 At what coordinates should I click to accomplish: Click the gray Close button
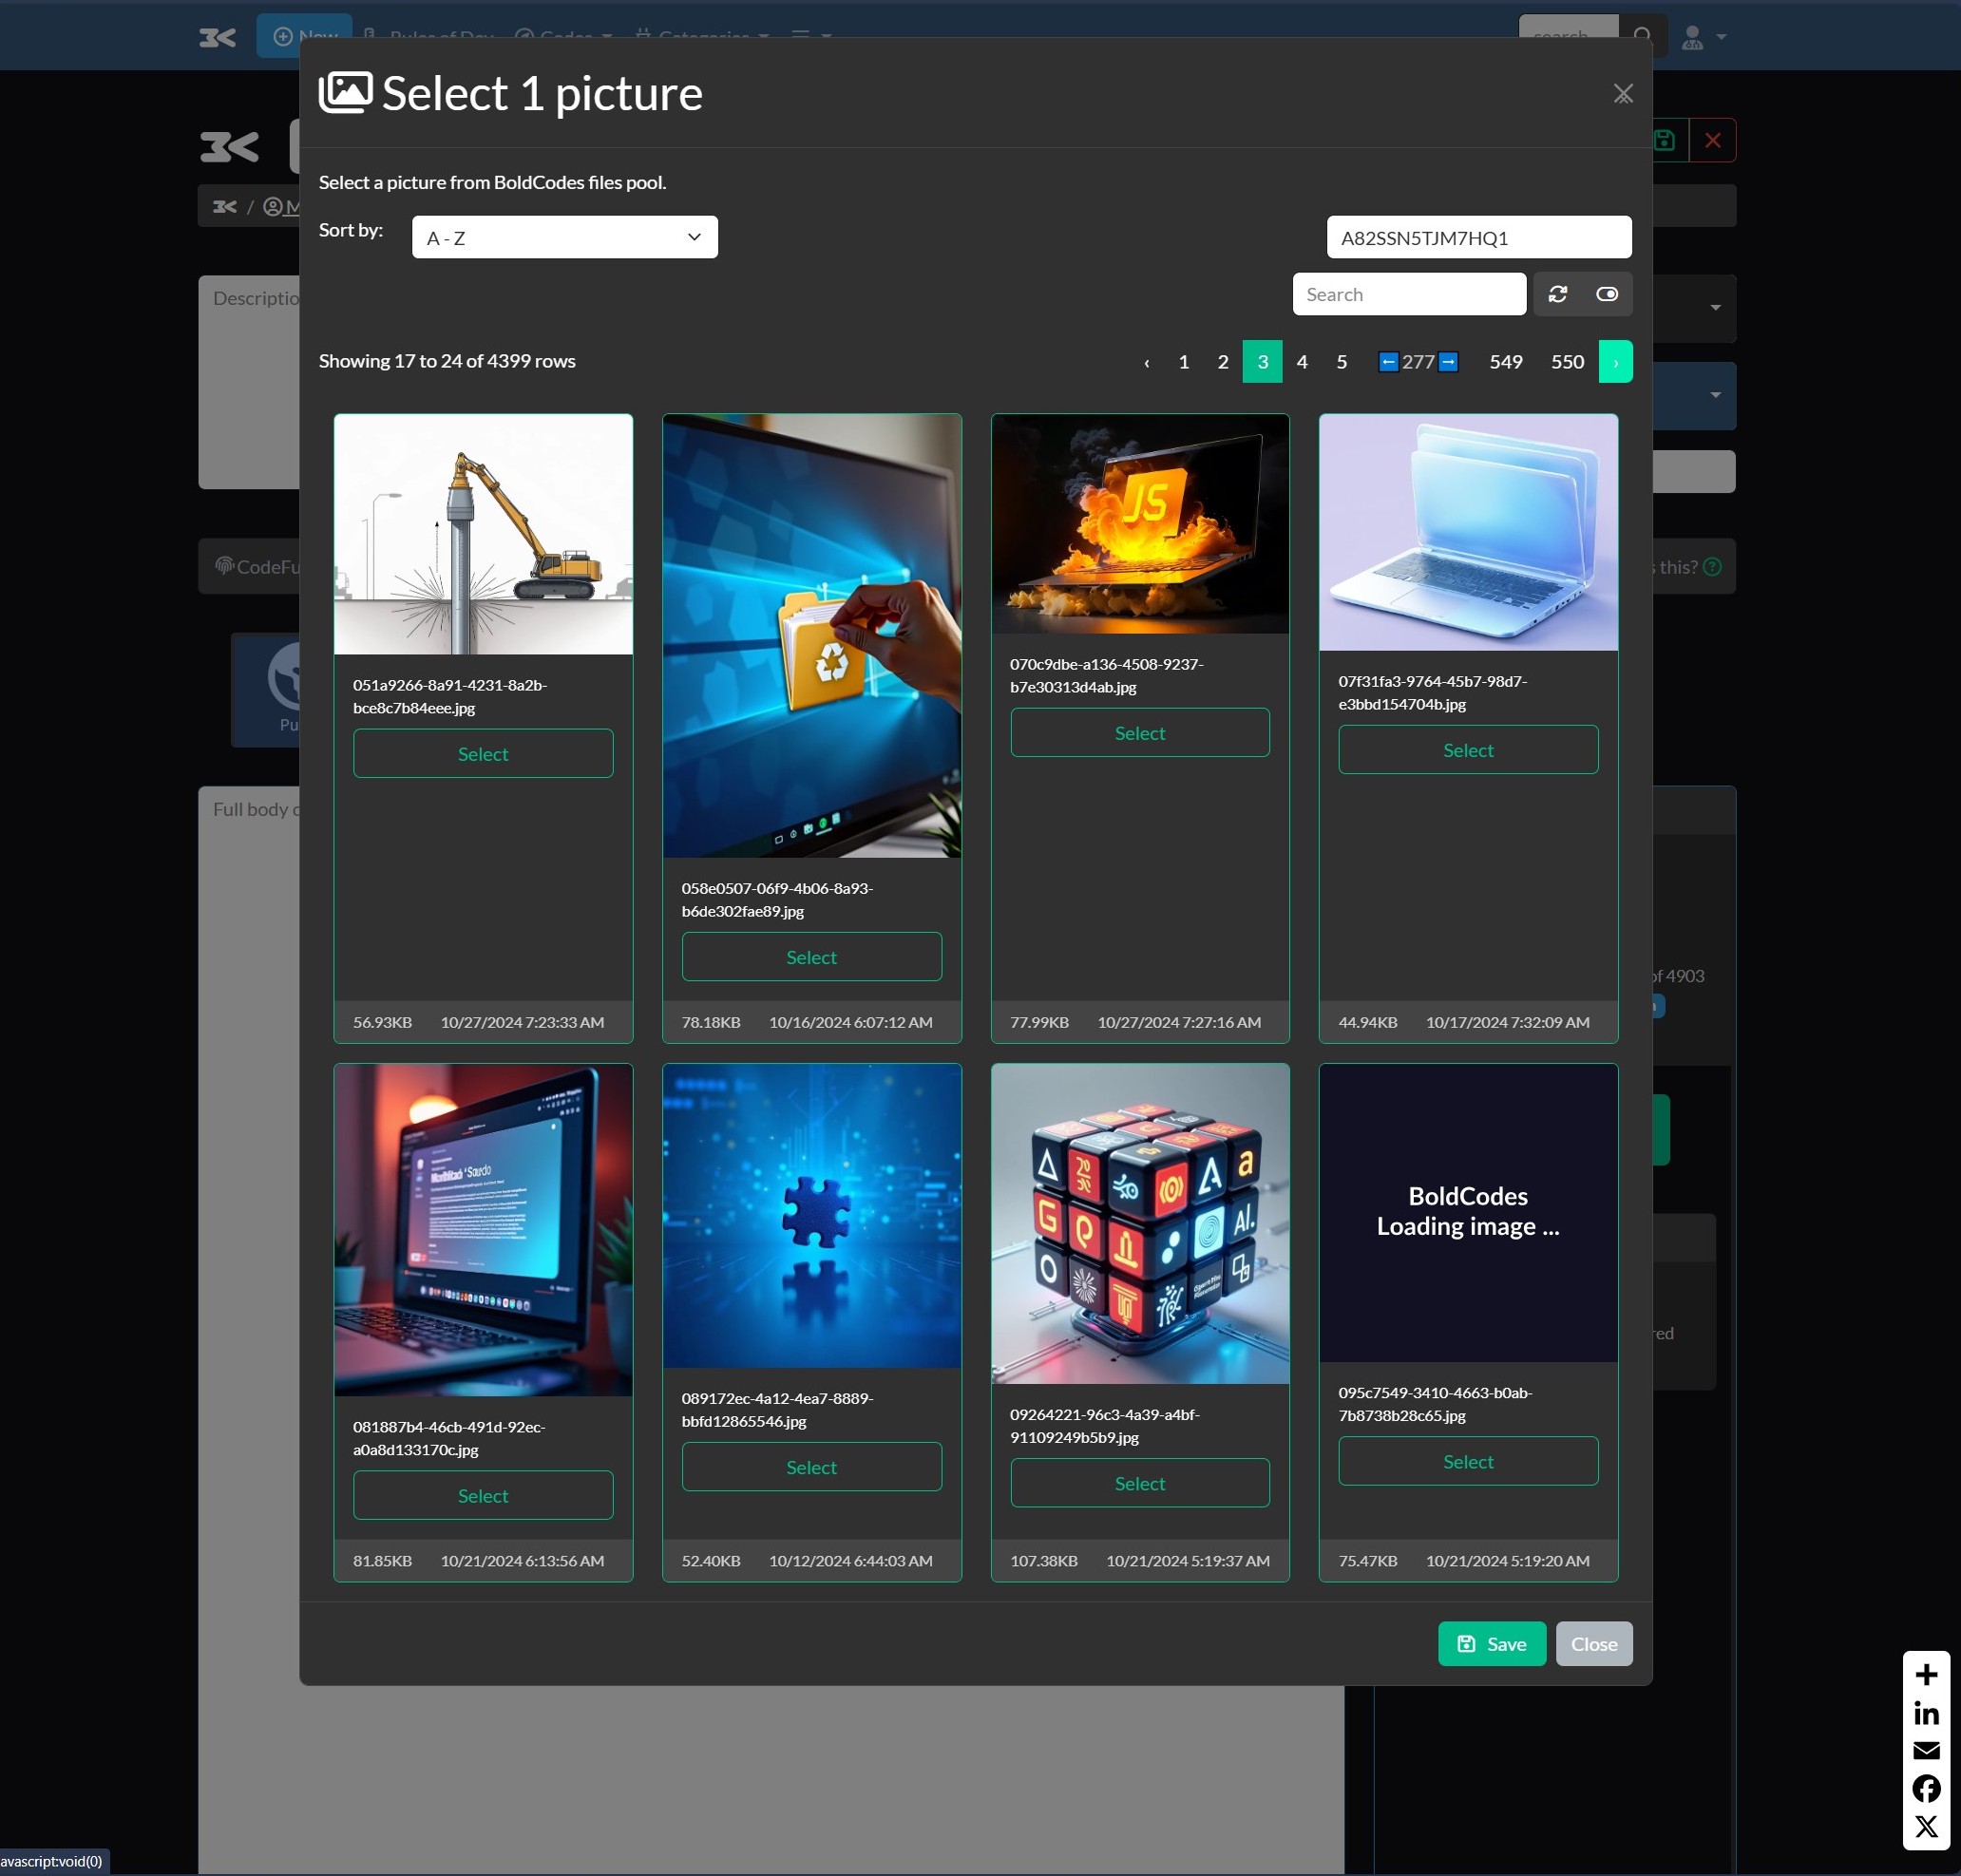1593,1644
